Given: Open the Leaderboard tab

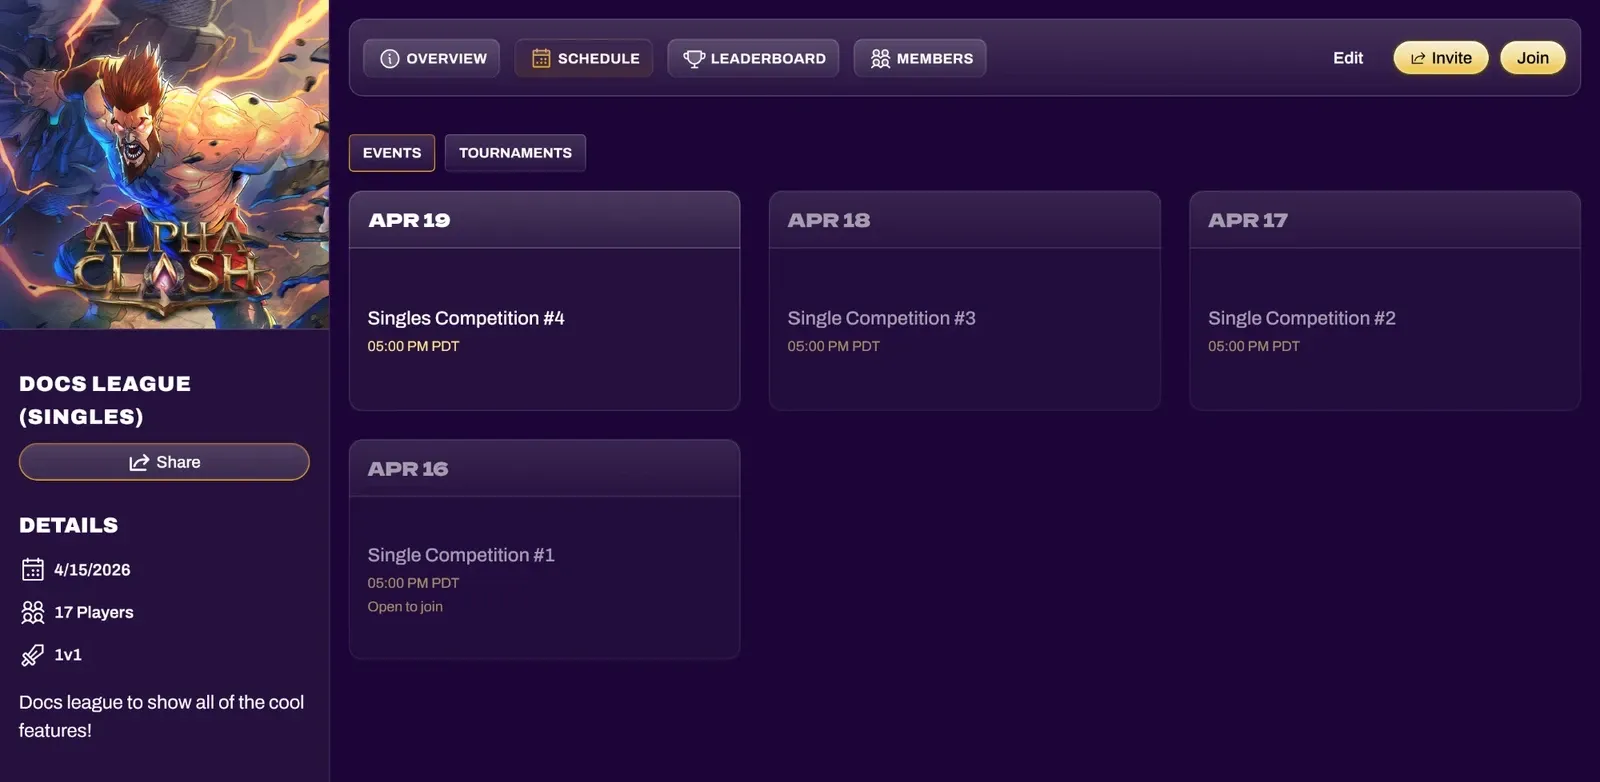Looking at the screenshot, I should pyautogui.click(x=753, y=58).
